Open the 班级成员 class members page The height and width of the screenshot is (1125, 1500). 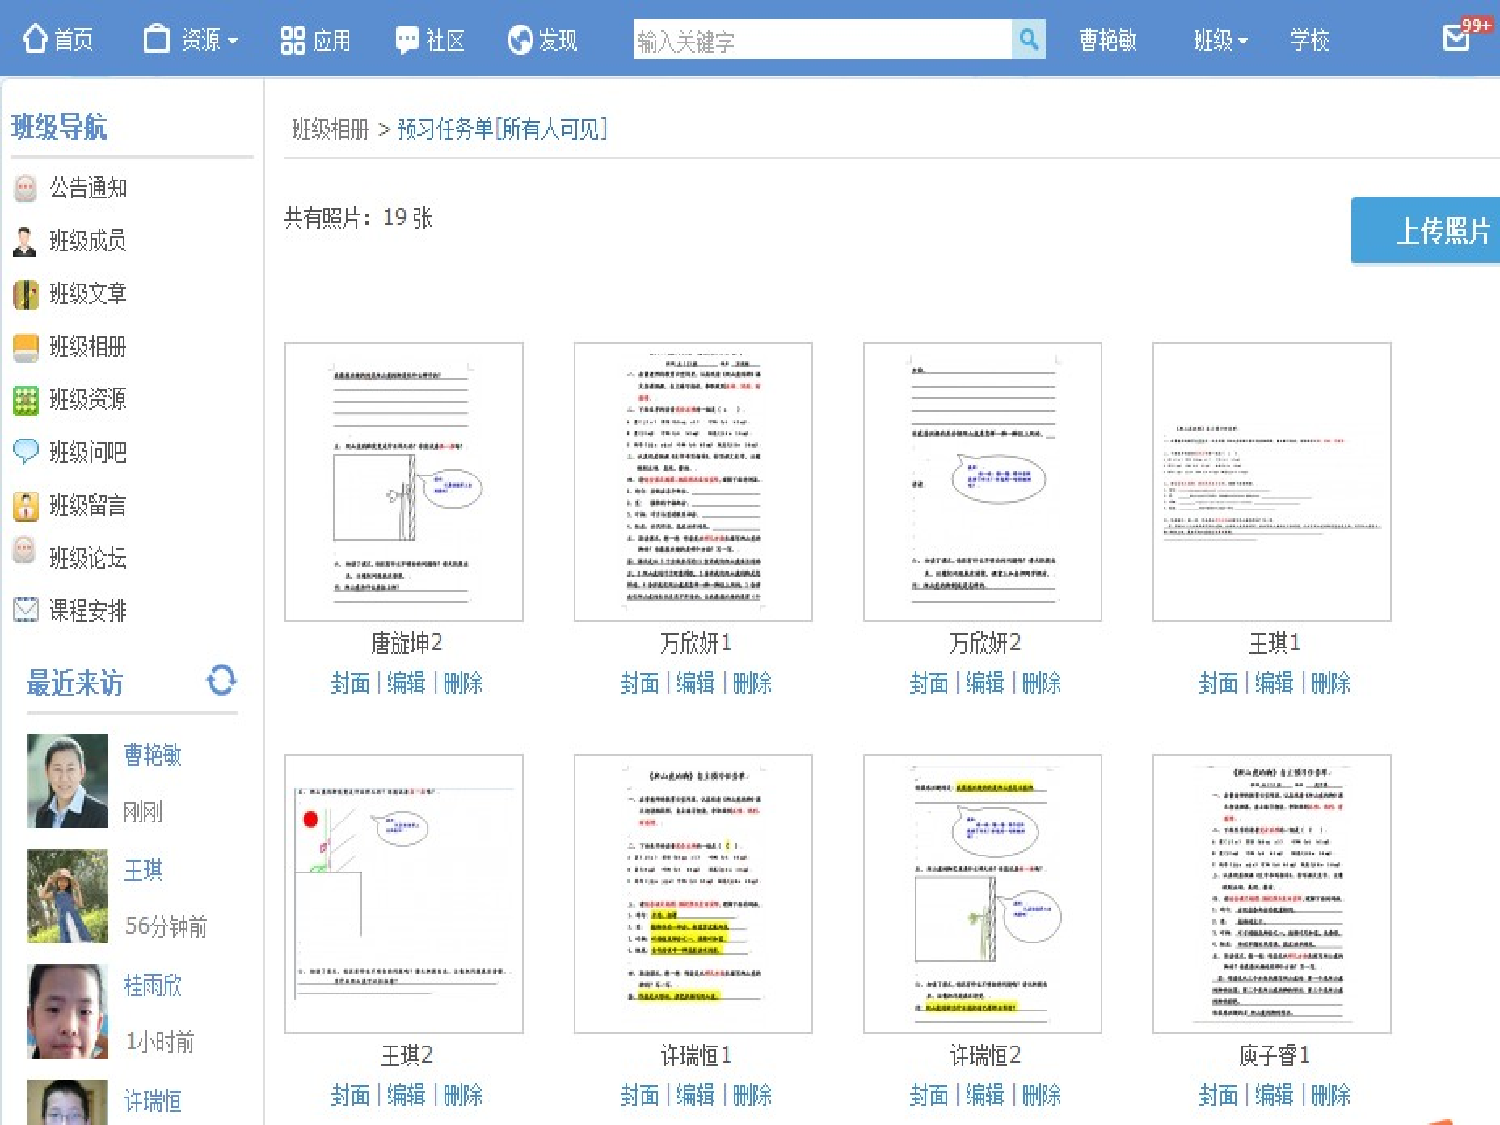click(88, 240)
